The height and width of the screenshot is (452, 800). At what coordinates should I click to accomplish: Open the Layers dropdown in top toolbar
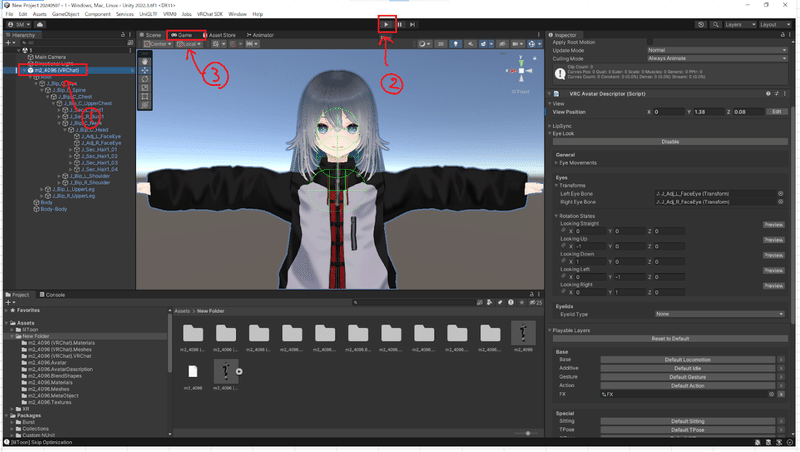tap(740, 24)
